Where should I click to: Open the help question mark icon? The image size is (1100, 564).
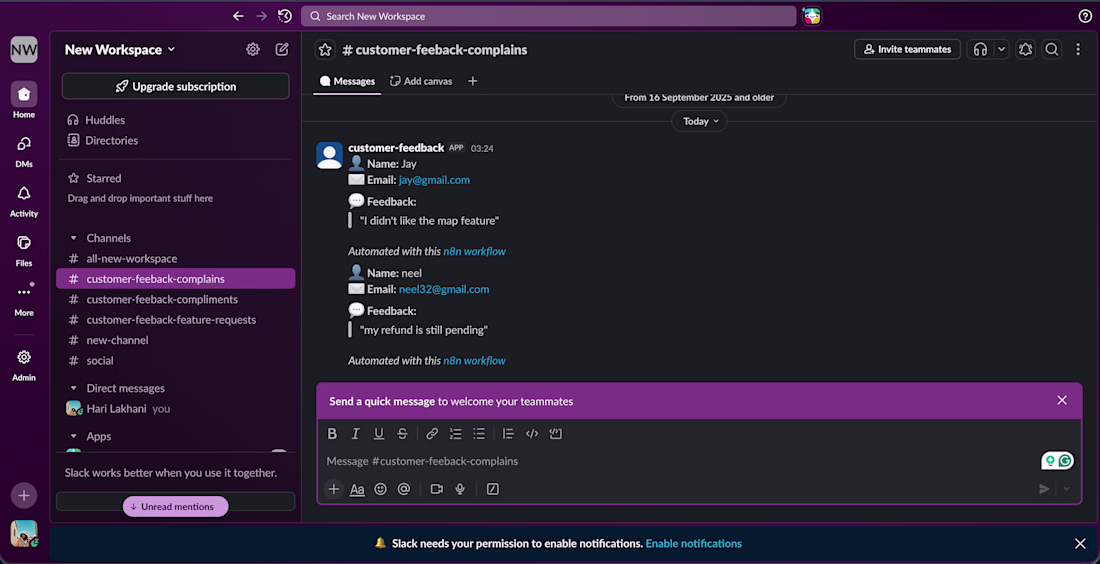click(x=1085, y=16)
